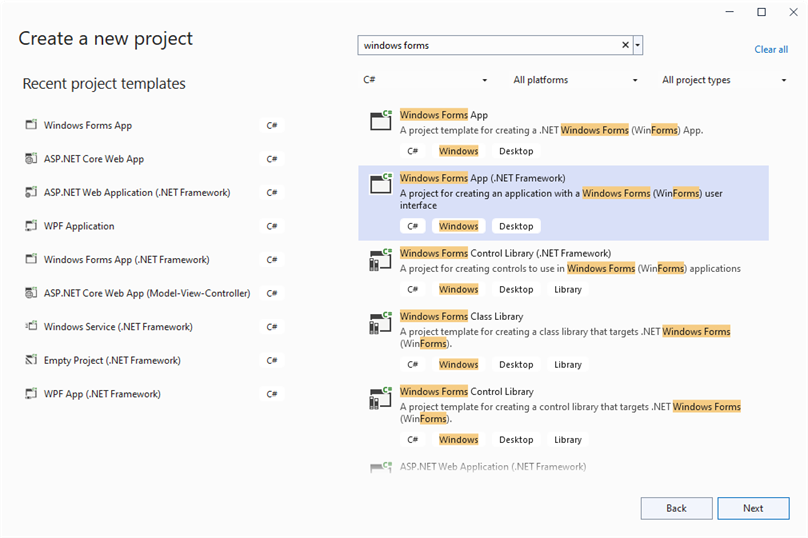808x538 pixels.
Task: Click Library tag of Windows Forms Class Library
Action: pyautogui.click(x=568, y=364)
